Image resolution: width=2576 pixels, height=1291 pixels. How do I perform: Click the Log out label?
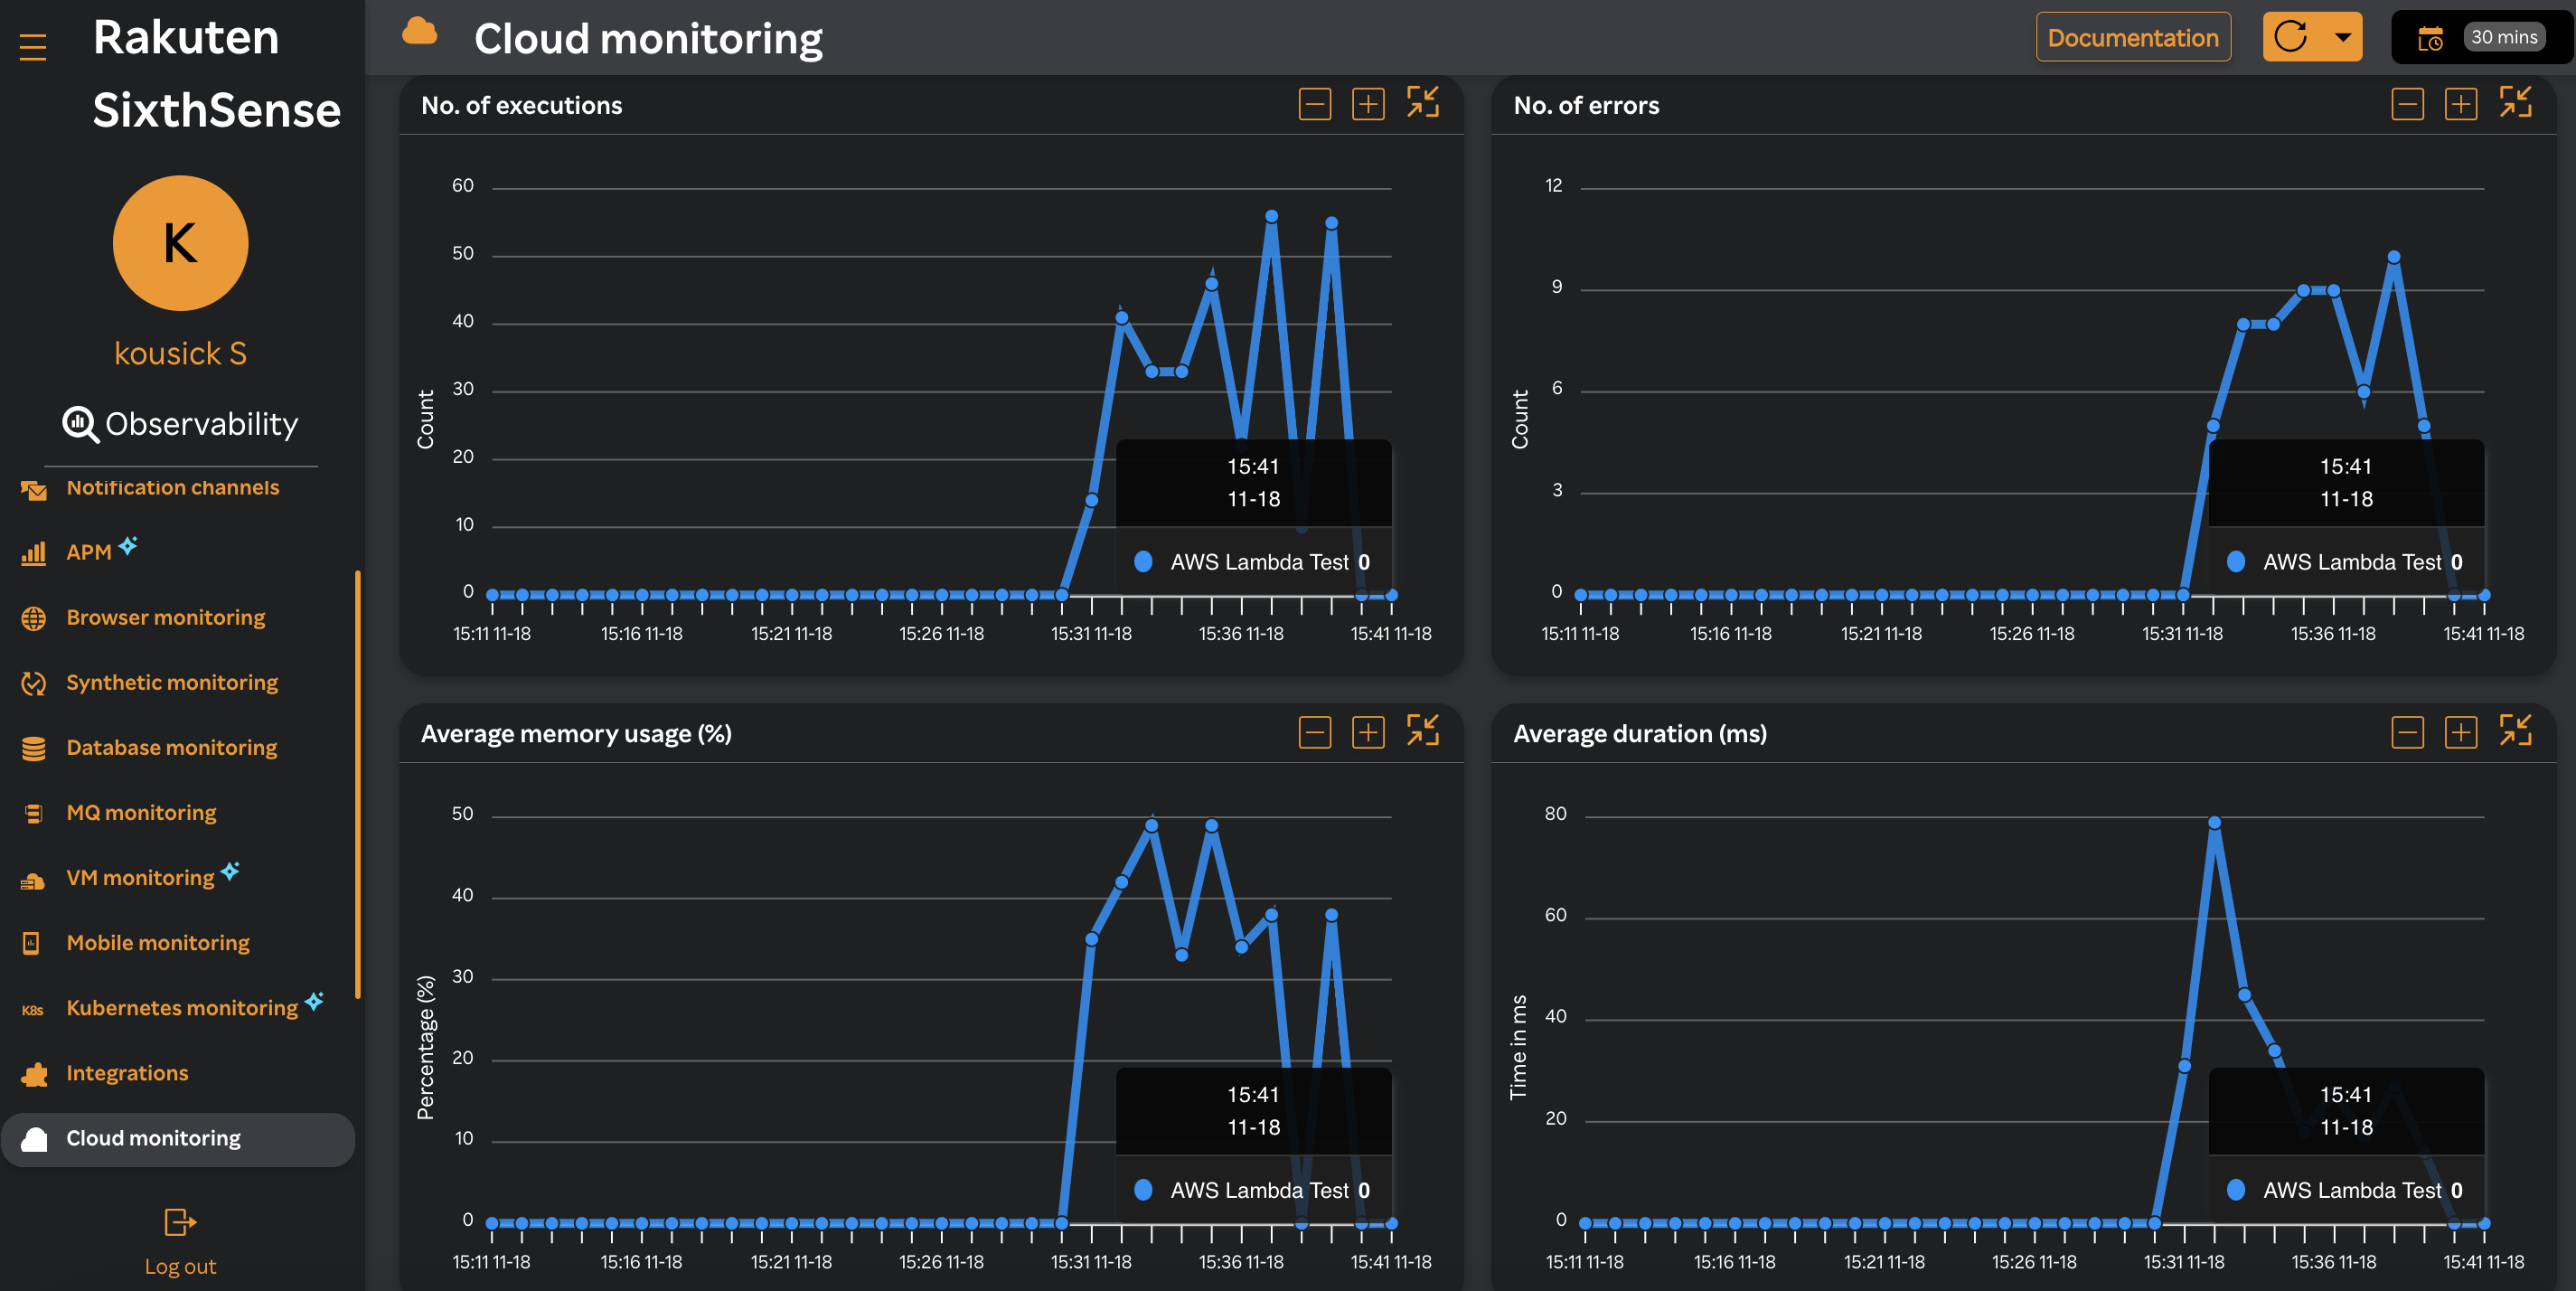pyautogui.click(x=180, y=1266)
